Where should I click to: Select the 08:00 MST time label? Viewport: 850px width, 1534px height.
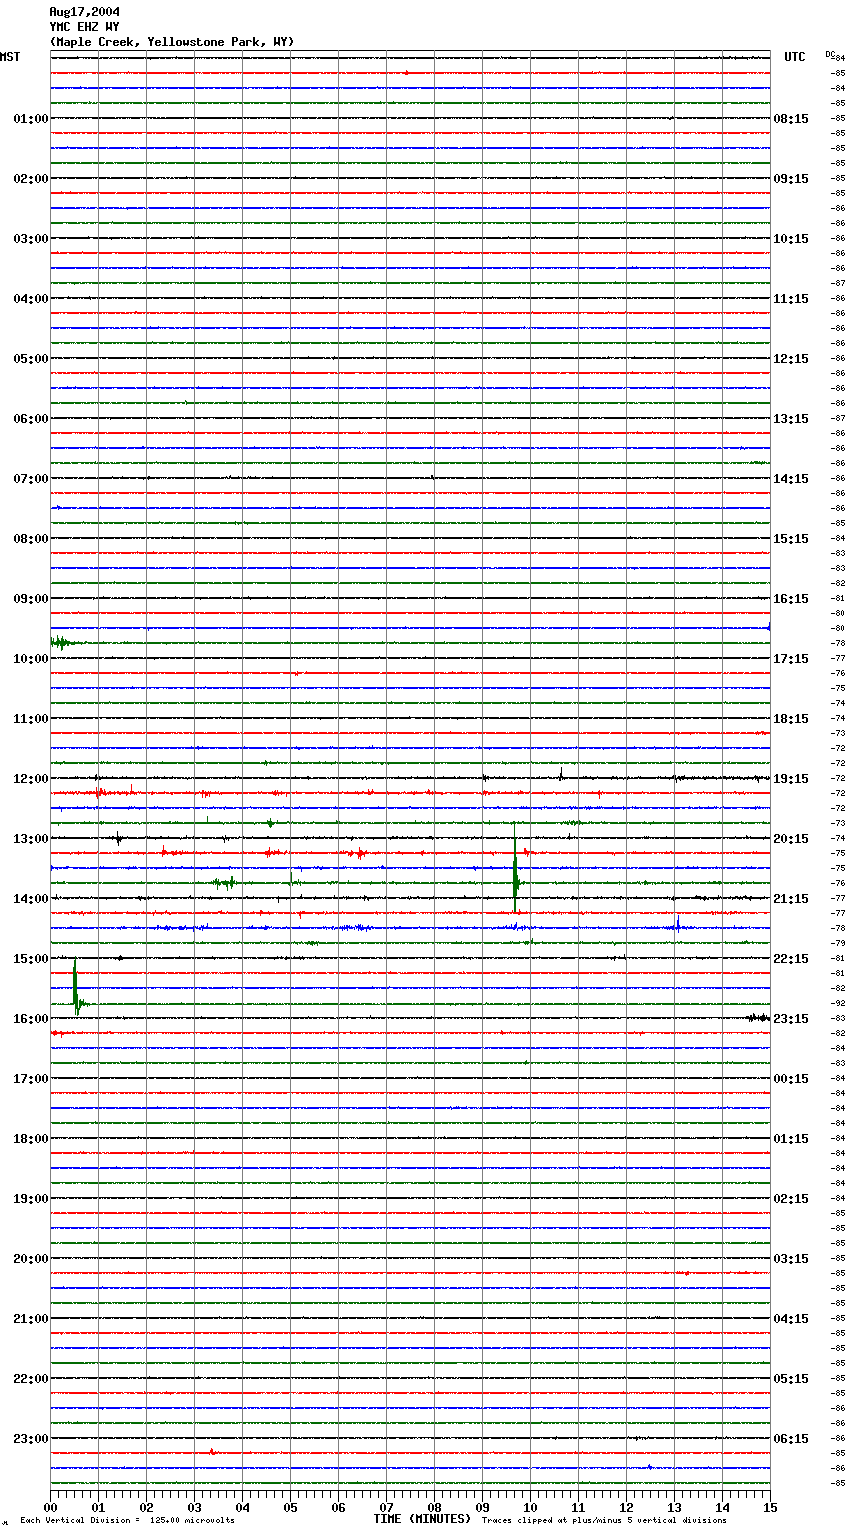(31, 539)
